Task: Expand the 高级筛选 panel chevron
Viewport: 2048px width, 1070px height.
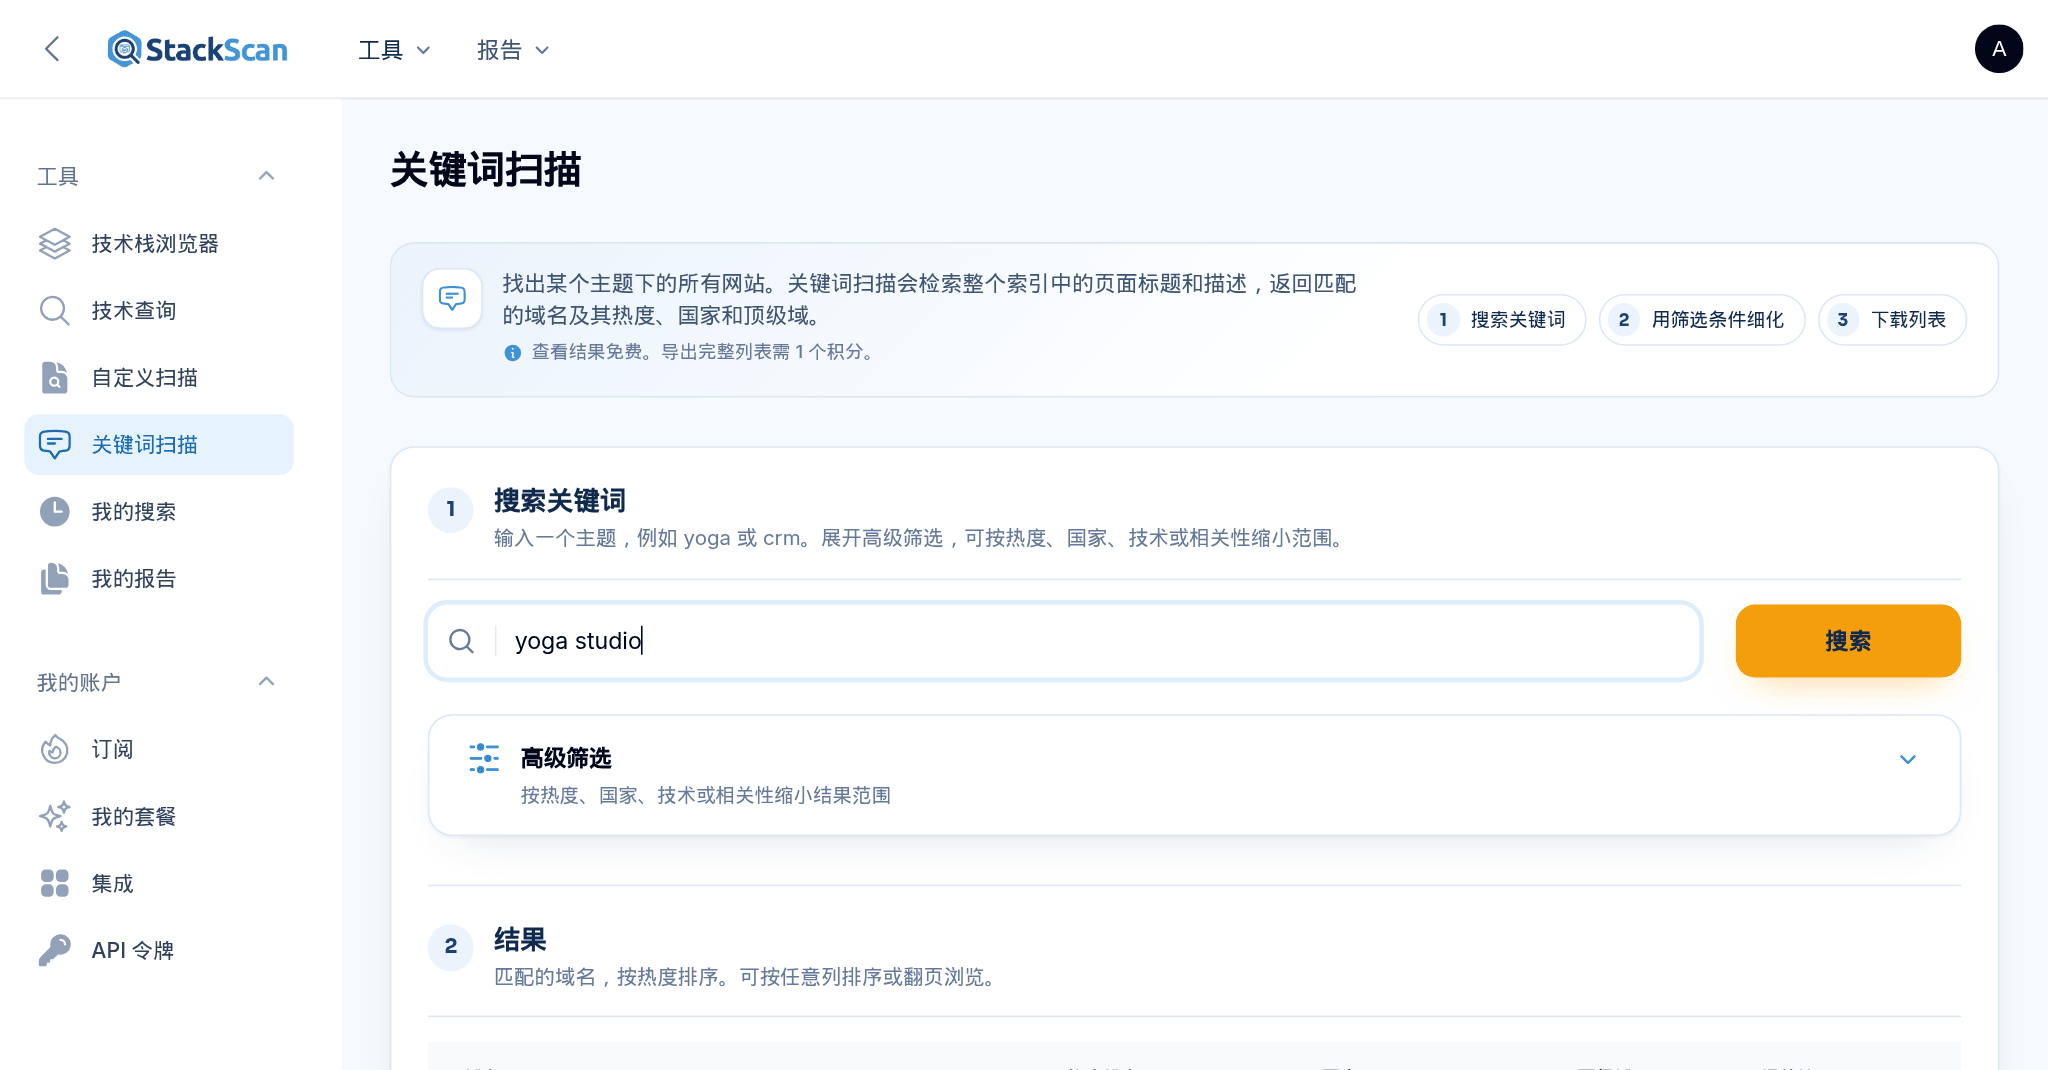Action: coord(1908,760)
